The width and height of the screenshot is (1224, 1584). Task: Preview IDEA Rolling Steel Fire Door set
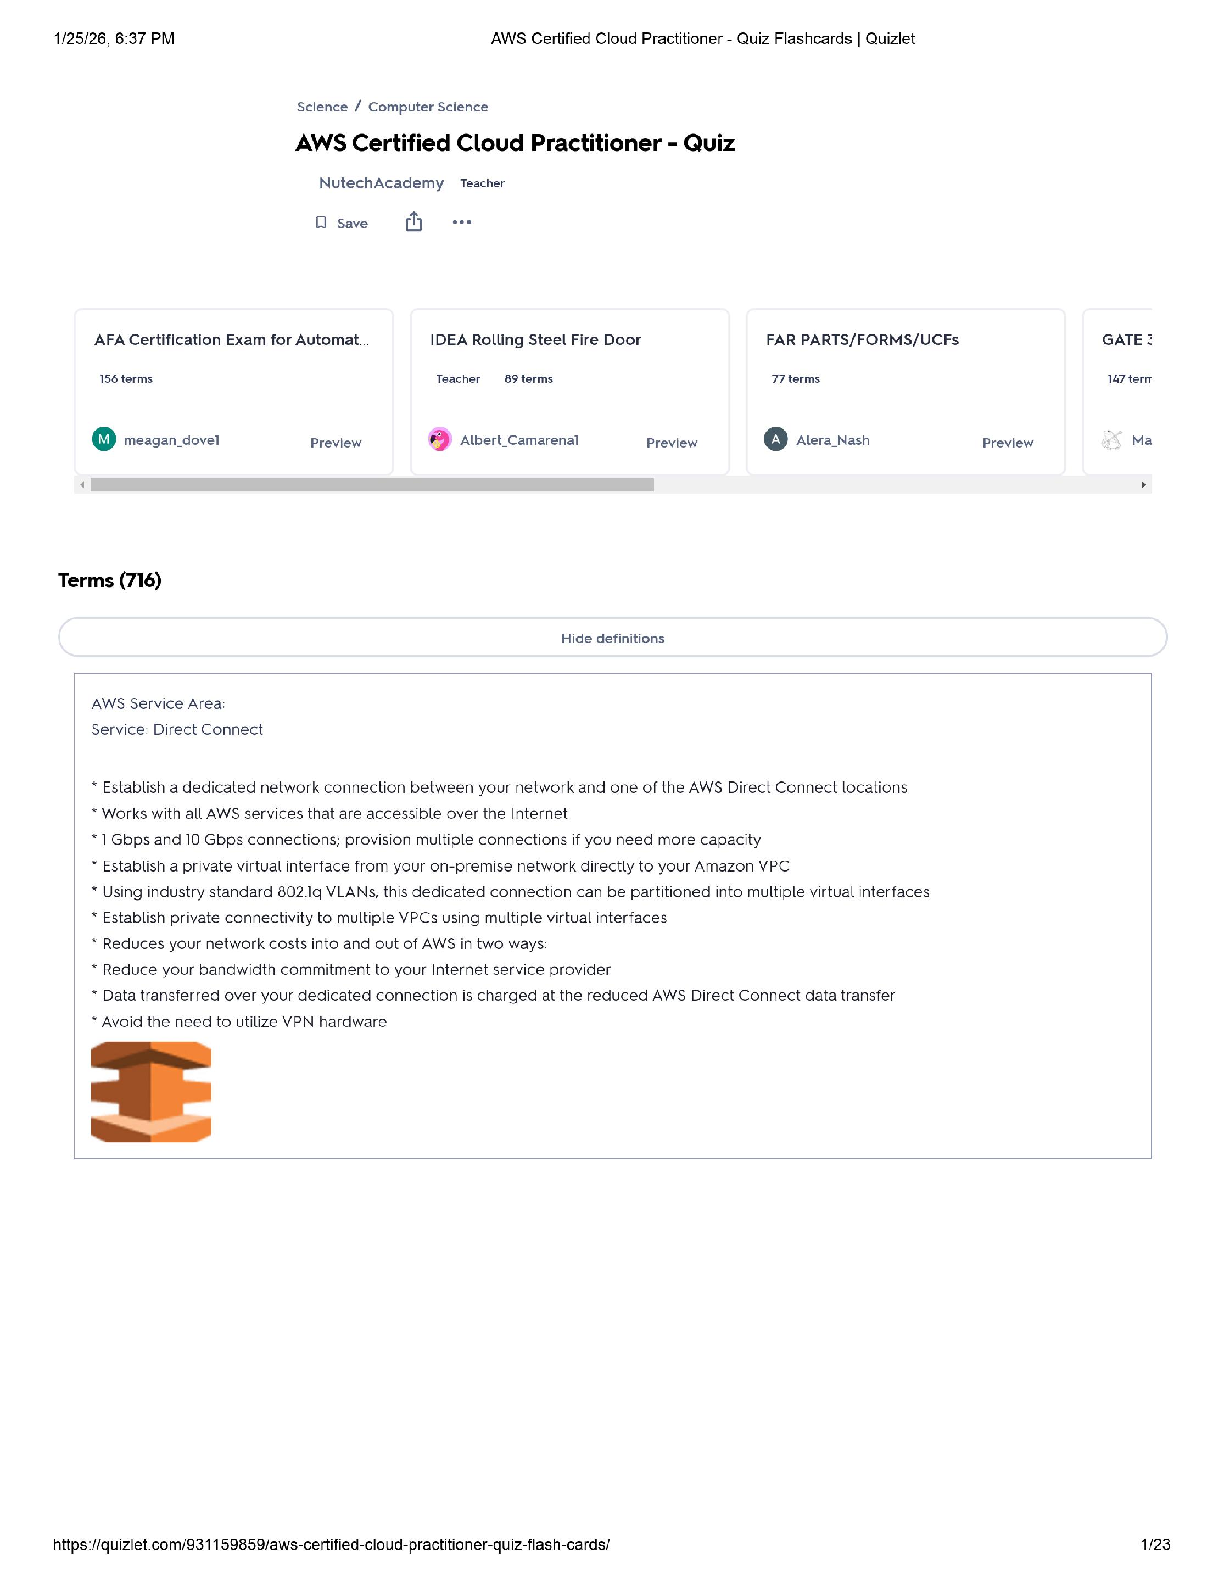click(671, 443)
